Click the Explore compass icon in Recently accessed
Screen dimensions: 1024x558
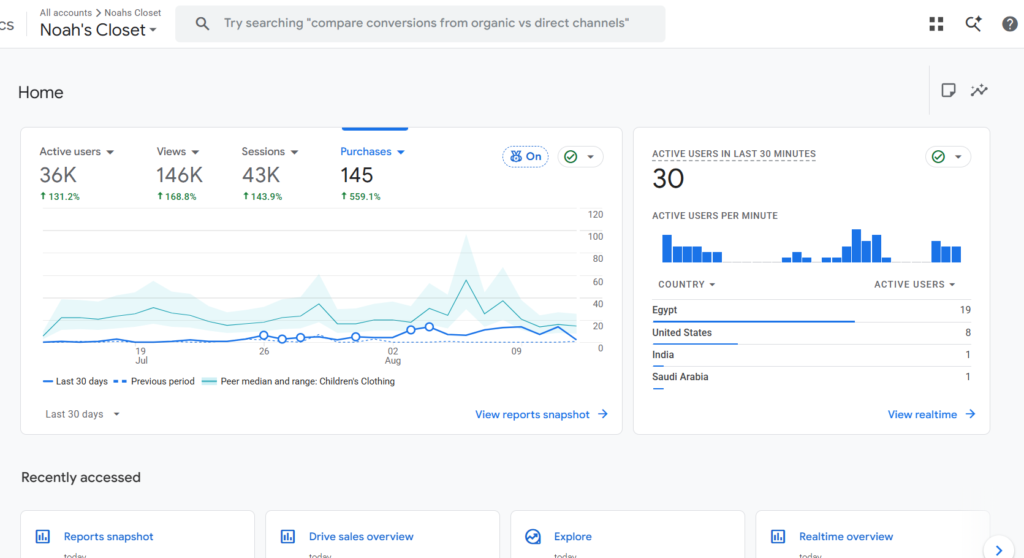pyautogui.click(x=533, y=536)
